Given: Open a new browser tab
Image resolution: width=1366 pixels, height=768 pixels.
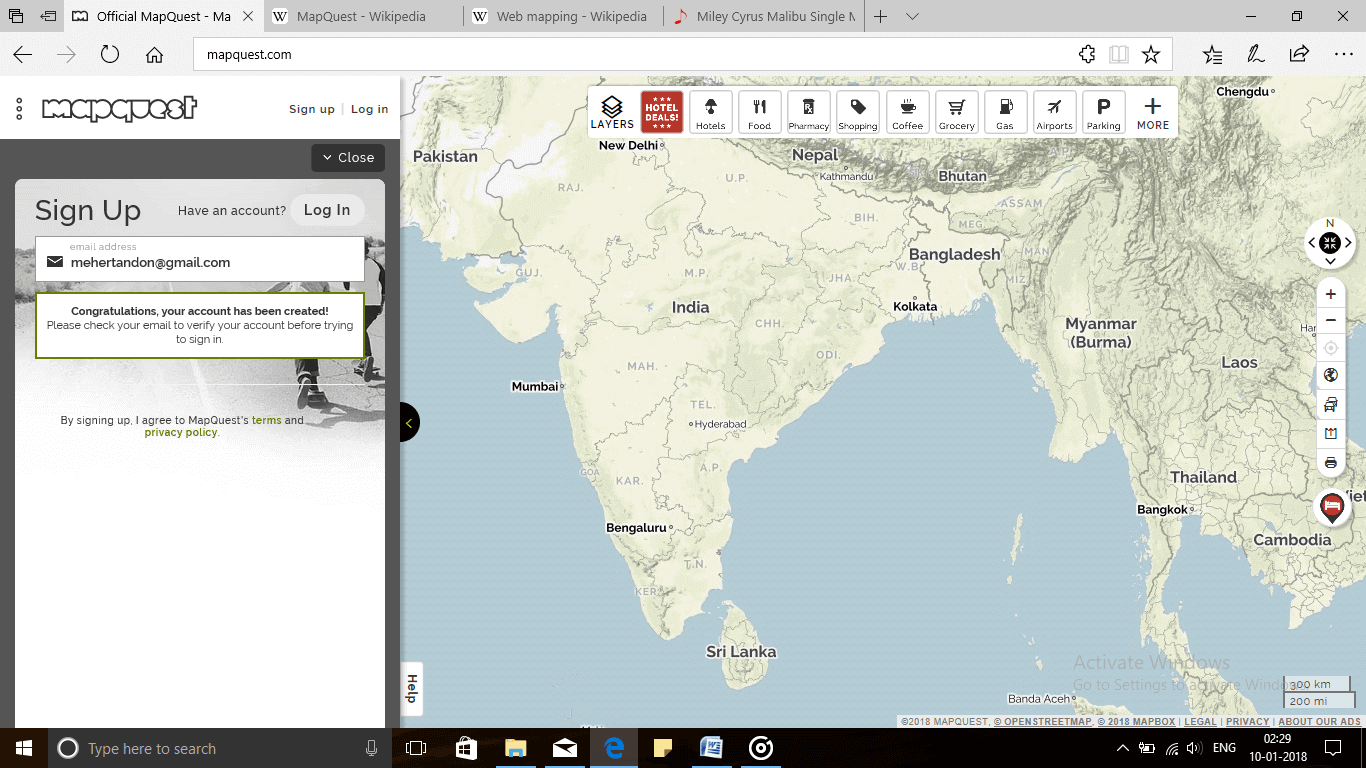Looking at the screenshot, I should click(880, 16).
